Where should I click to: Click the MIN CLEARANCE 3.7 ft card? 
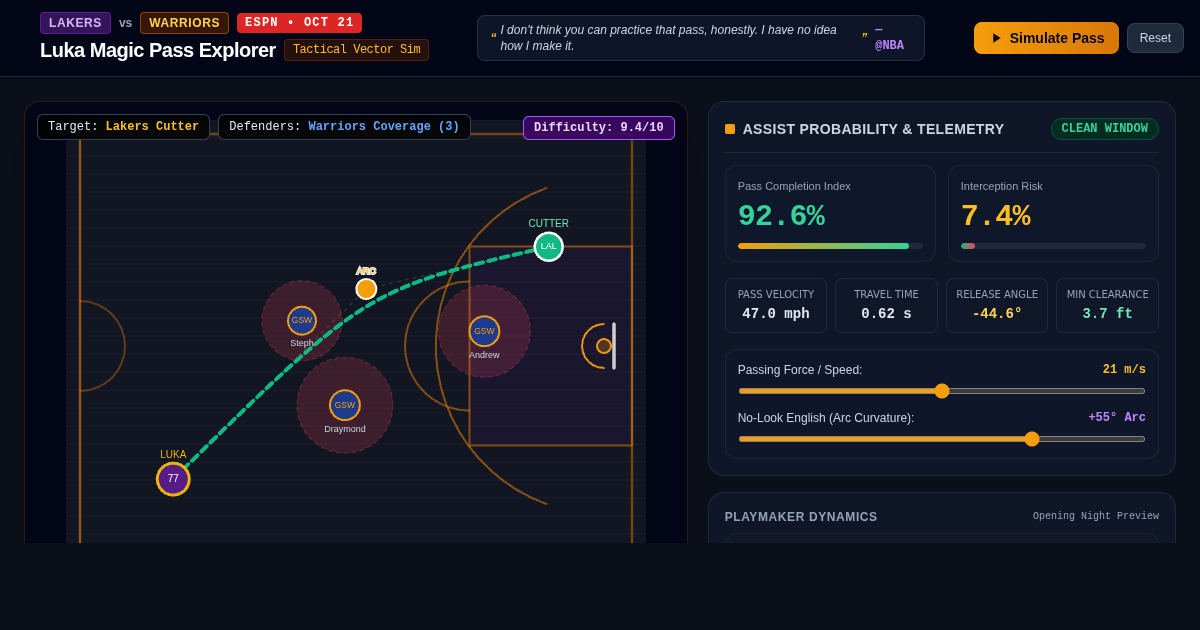[x=1107, y=305]
